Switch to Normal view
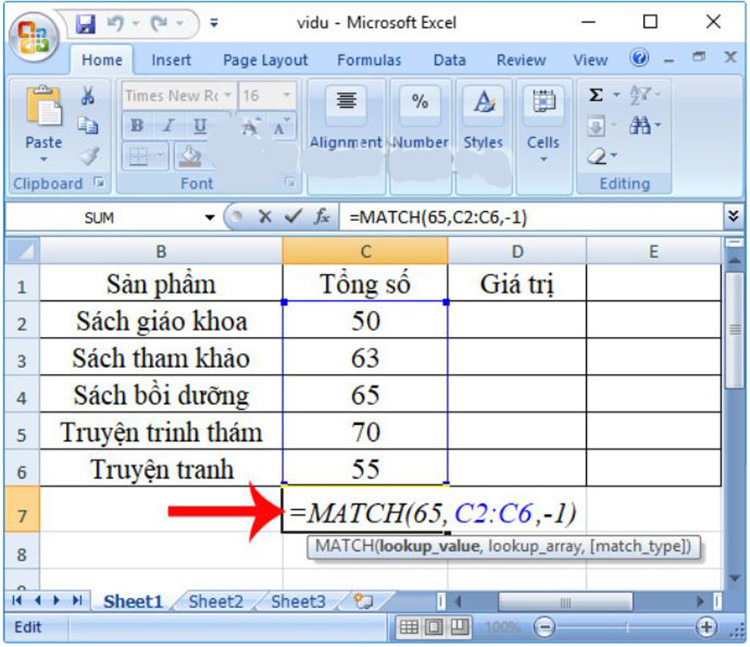This screenshot has height=647, width=750. tap(409, 627)
